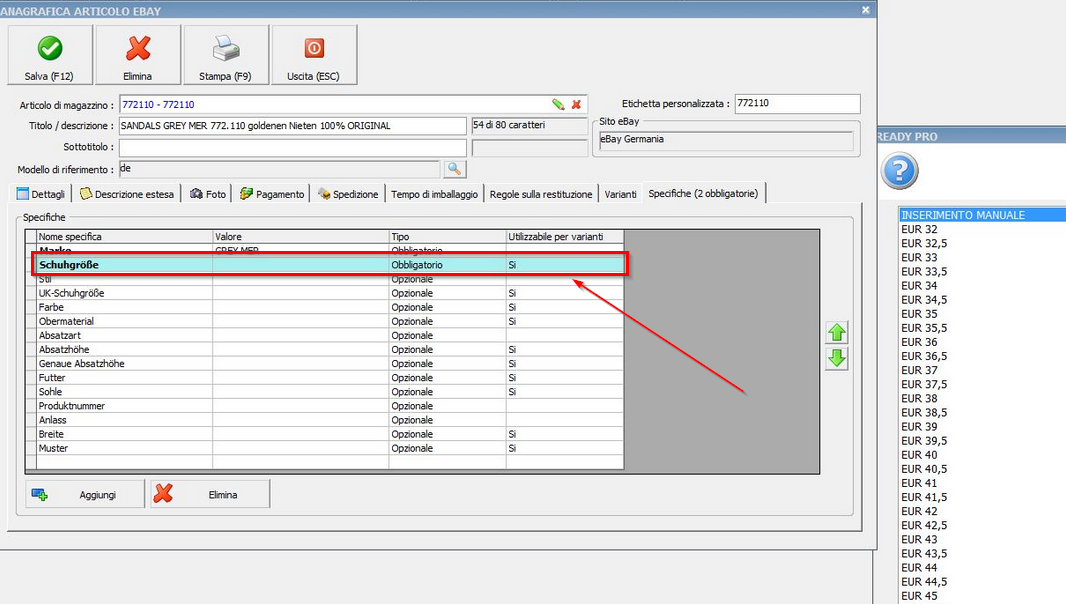Open the Foto tab
Screen dimensions: 1066x604
(x=208, y=194)
